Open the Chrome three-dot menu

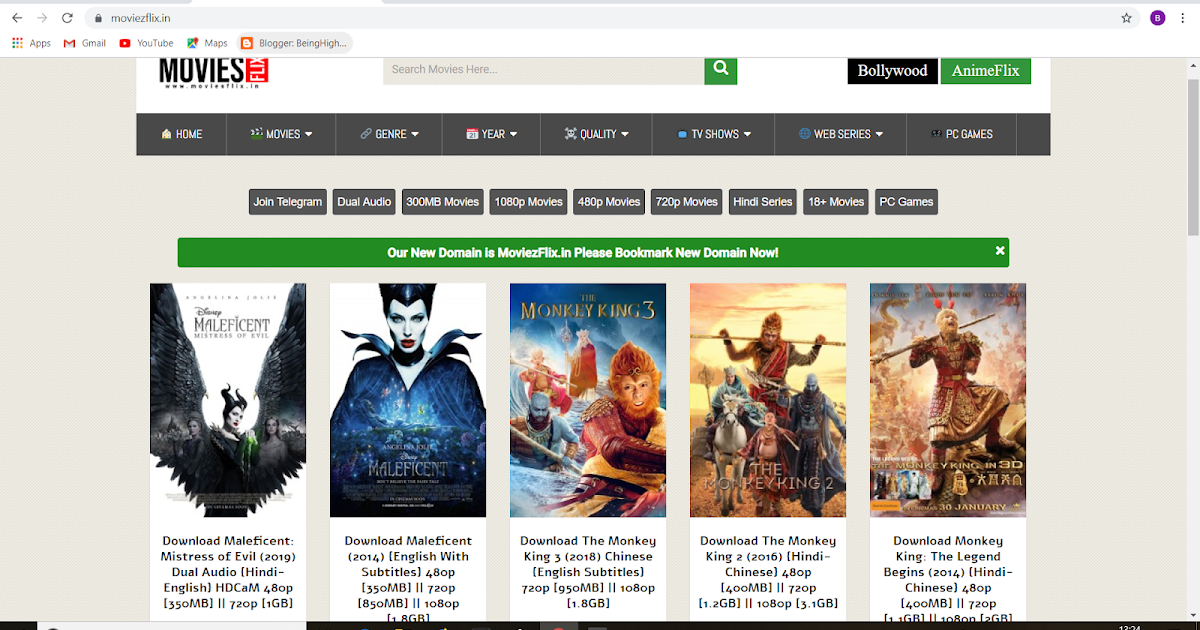[1182, 17]
